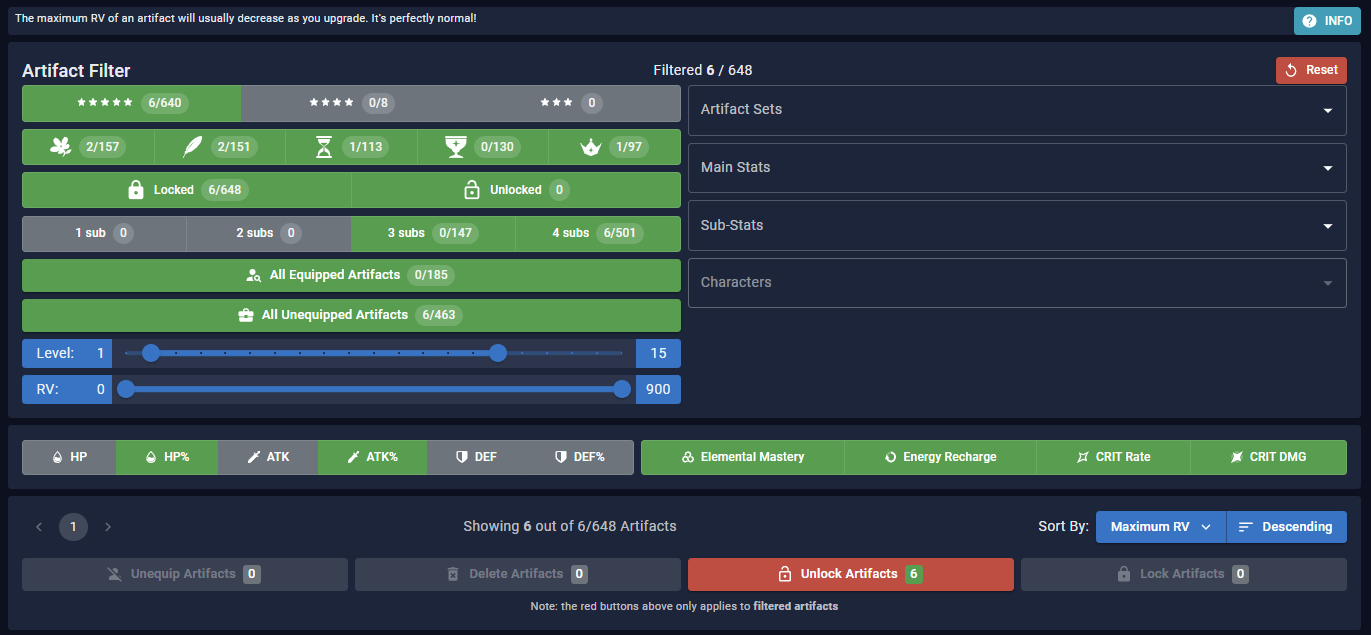Open the Main Stats dropdown

1017,168
